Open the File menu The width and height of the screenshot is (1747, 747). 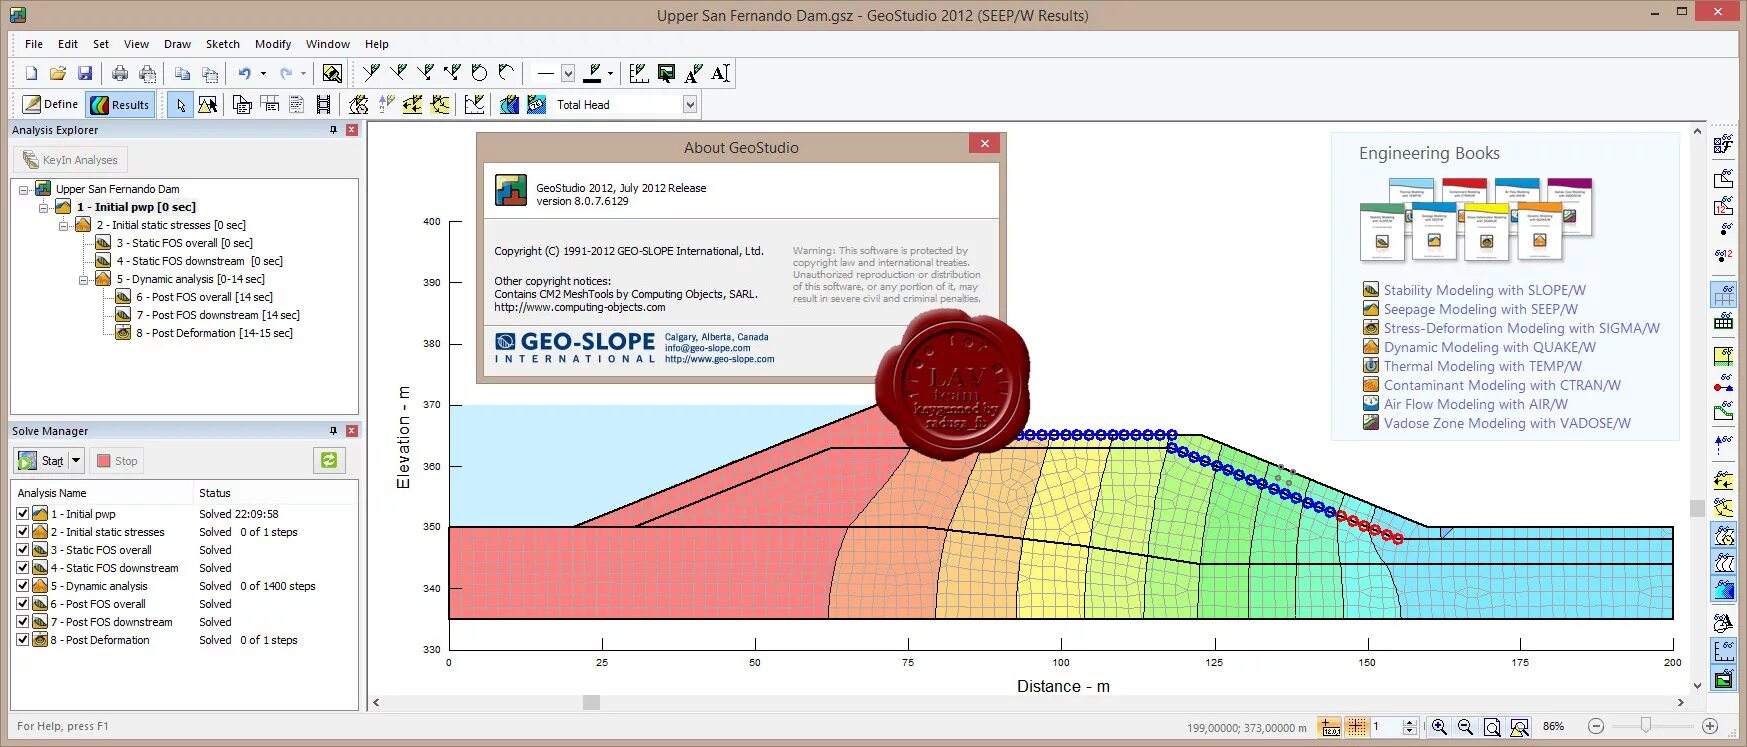coord(34,44)
